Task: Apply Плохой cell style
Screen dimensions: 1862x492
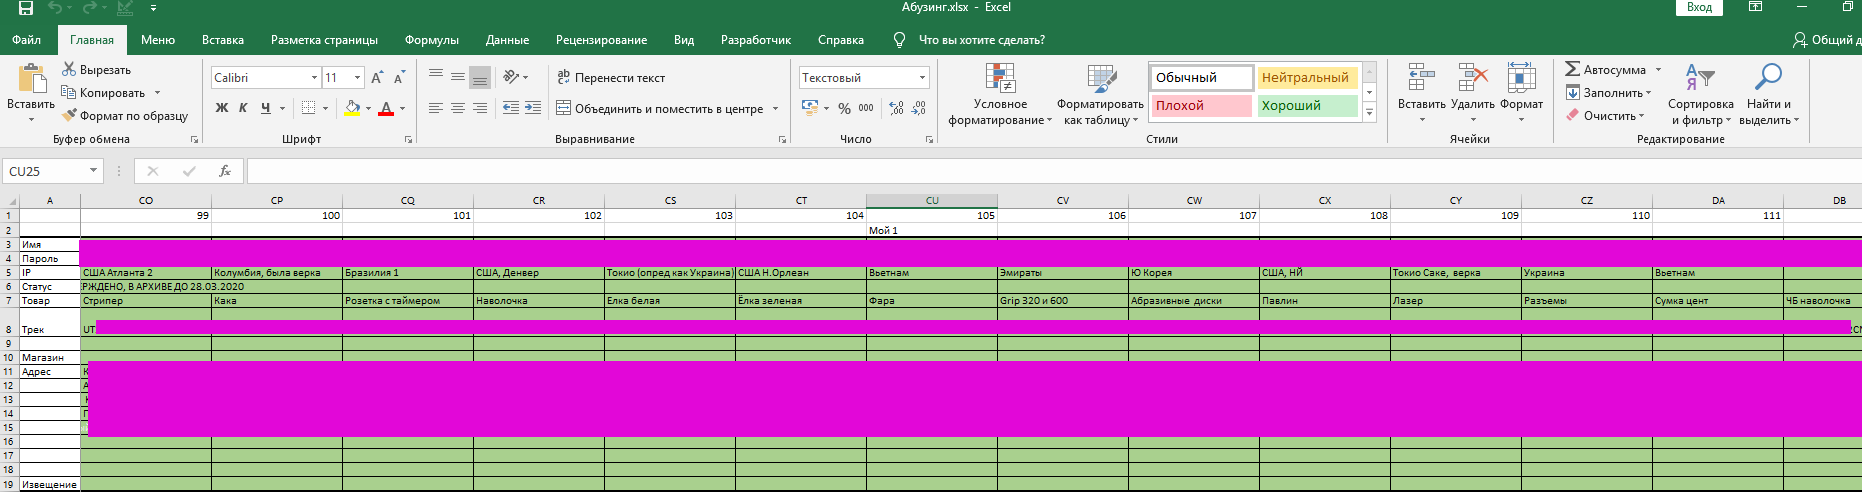Action: (x=1201, y=105)
